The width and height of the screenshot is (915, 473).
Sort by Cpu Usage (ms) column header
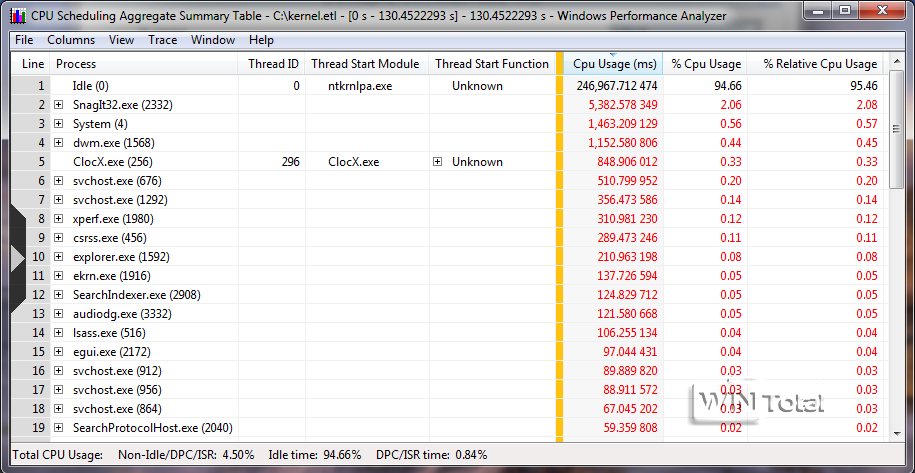tap(613, 64)
